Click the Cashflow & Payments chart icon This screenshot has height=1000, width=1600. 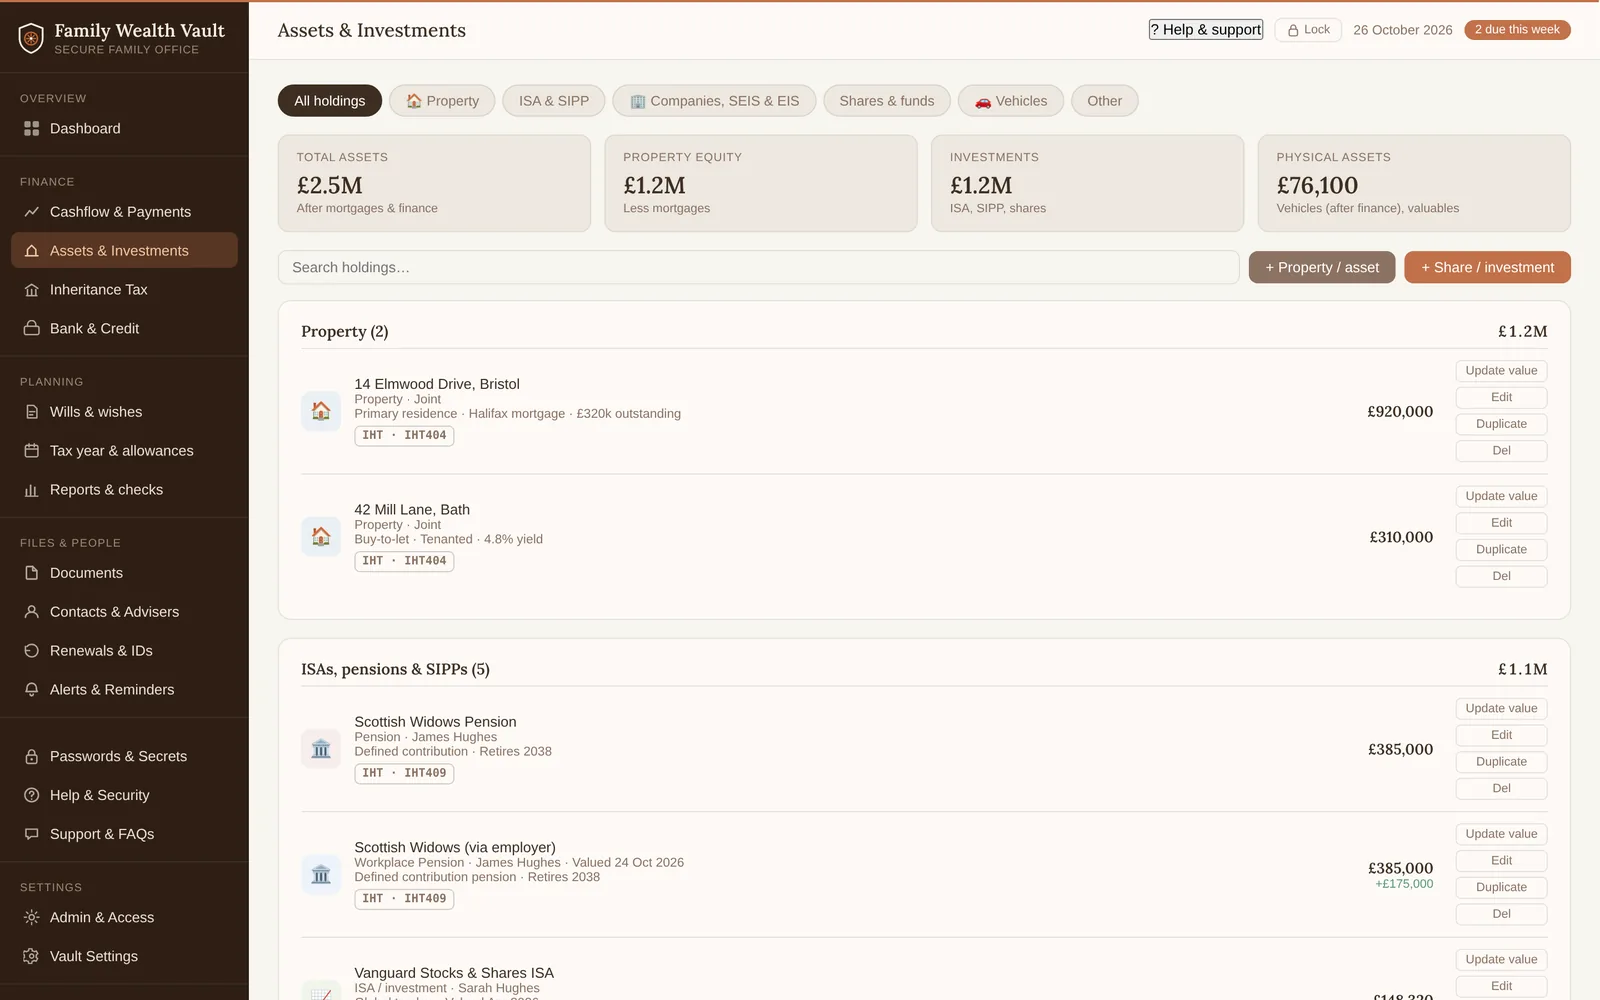click(x=32, y=212)
